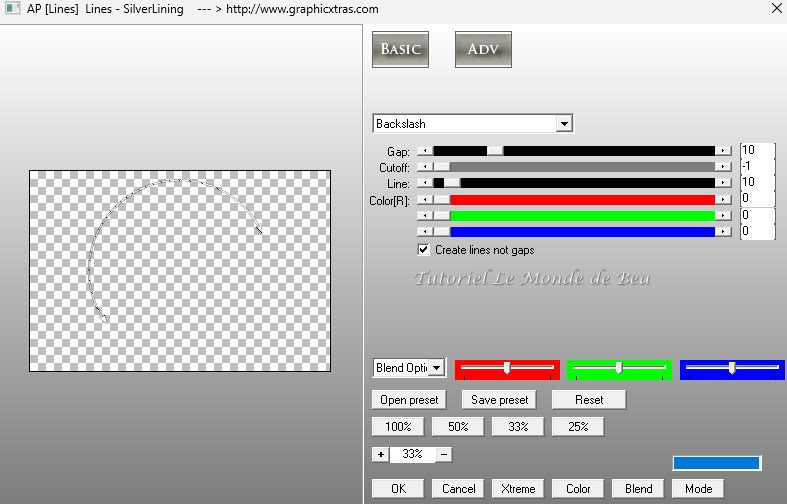Zoom in with the plus button
This screenshot has height=504, width=787.
point(380,454)
